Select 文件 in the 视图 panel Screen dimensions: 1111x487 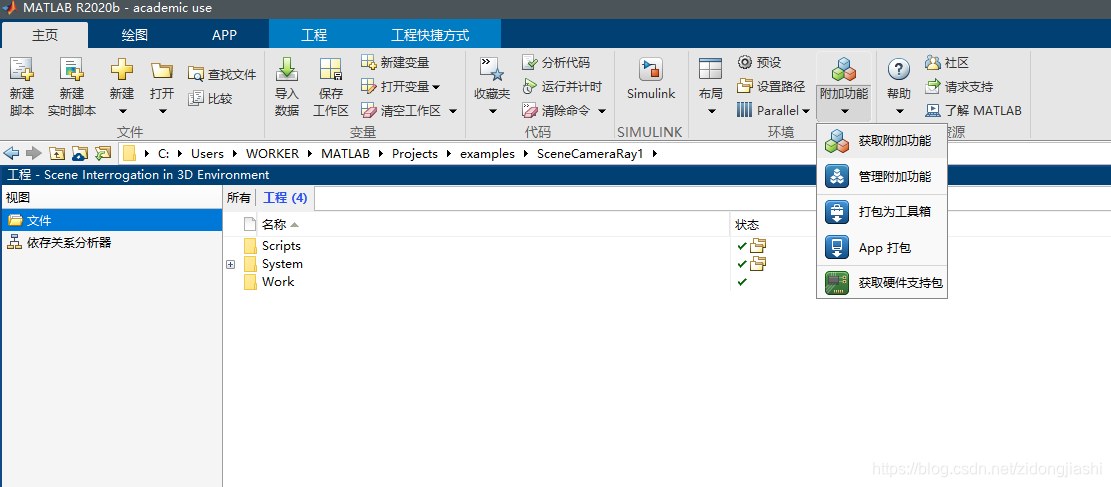pos(111,220)
